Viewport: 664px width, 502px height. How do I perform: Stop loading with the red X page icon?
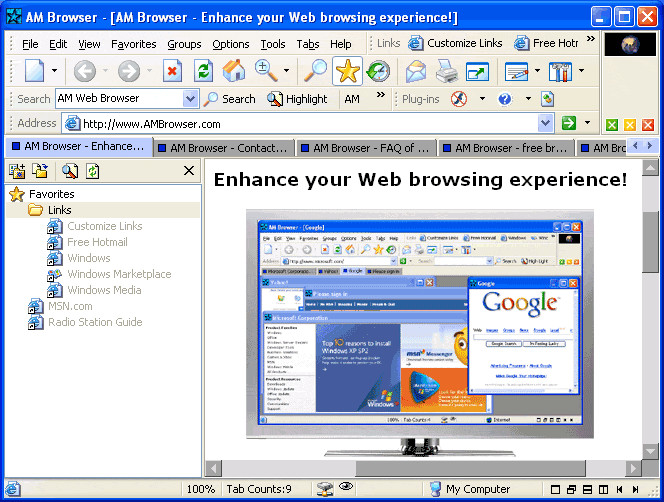pyautogui.click(x=172, y=71)
